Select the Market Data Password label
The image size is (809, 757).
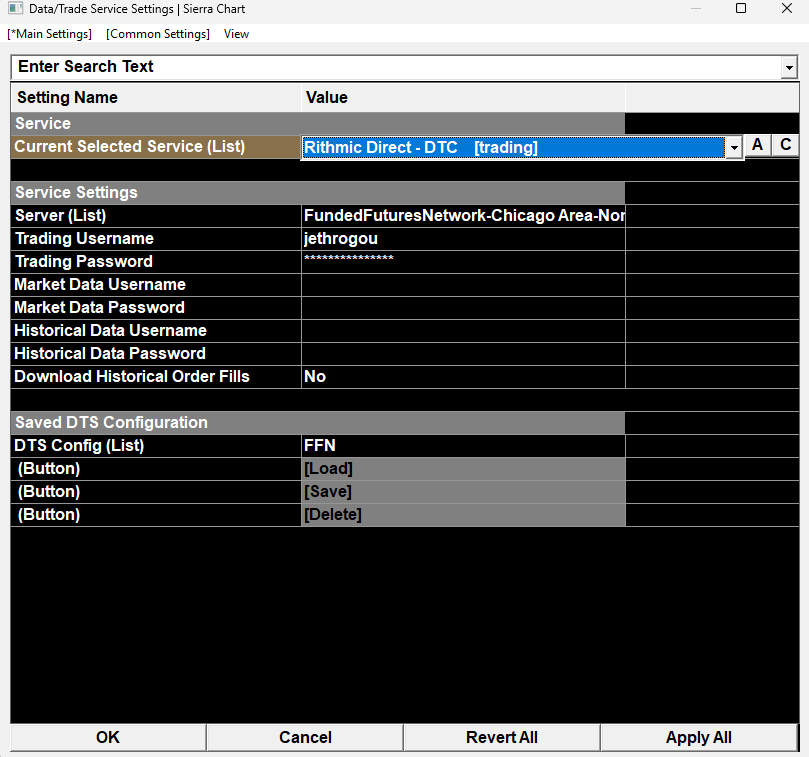pyautogui.click(x=100, y=308)
